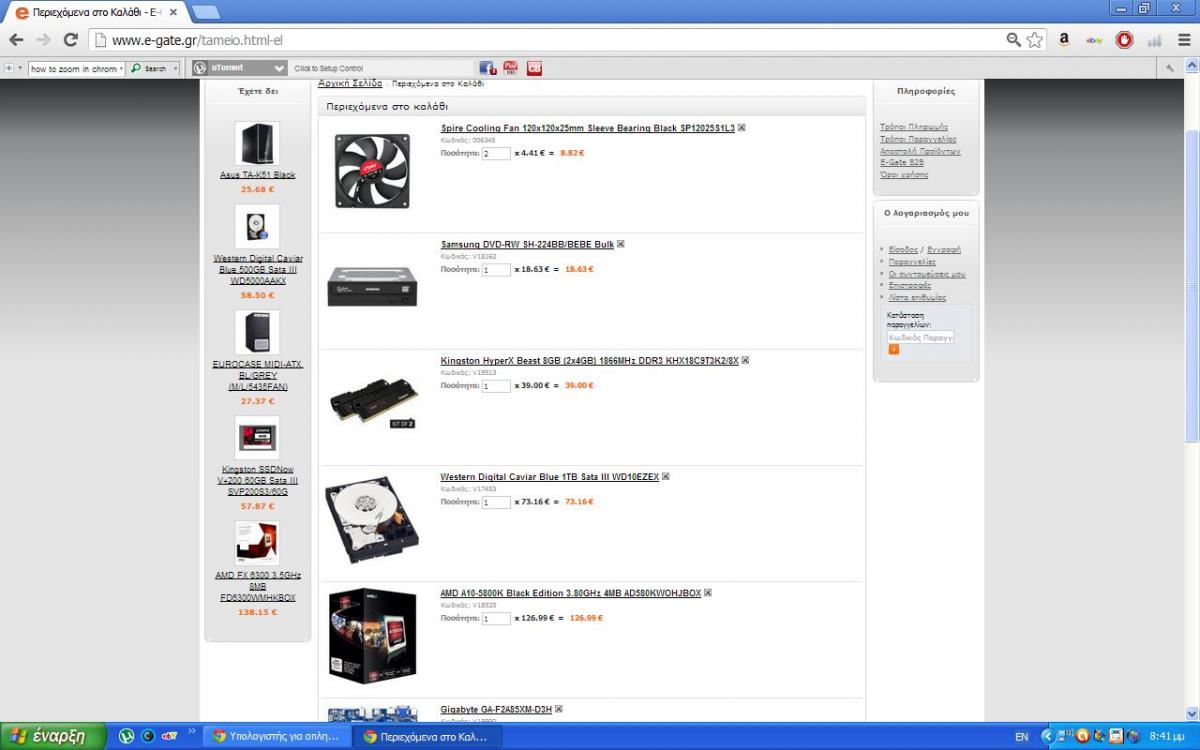The image size is (1200, 750).
Task: Click the zoom magnifier icon in address bar
Action: click(1014, 40)
